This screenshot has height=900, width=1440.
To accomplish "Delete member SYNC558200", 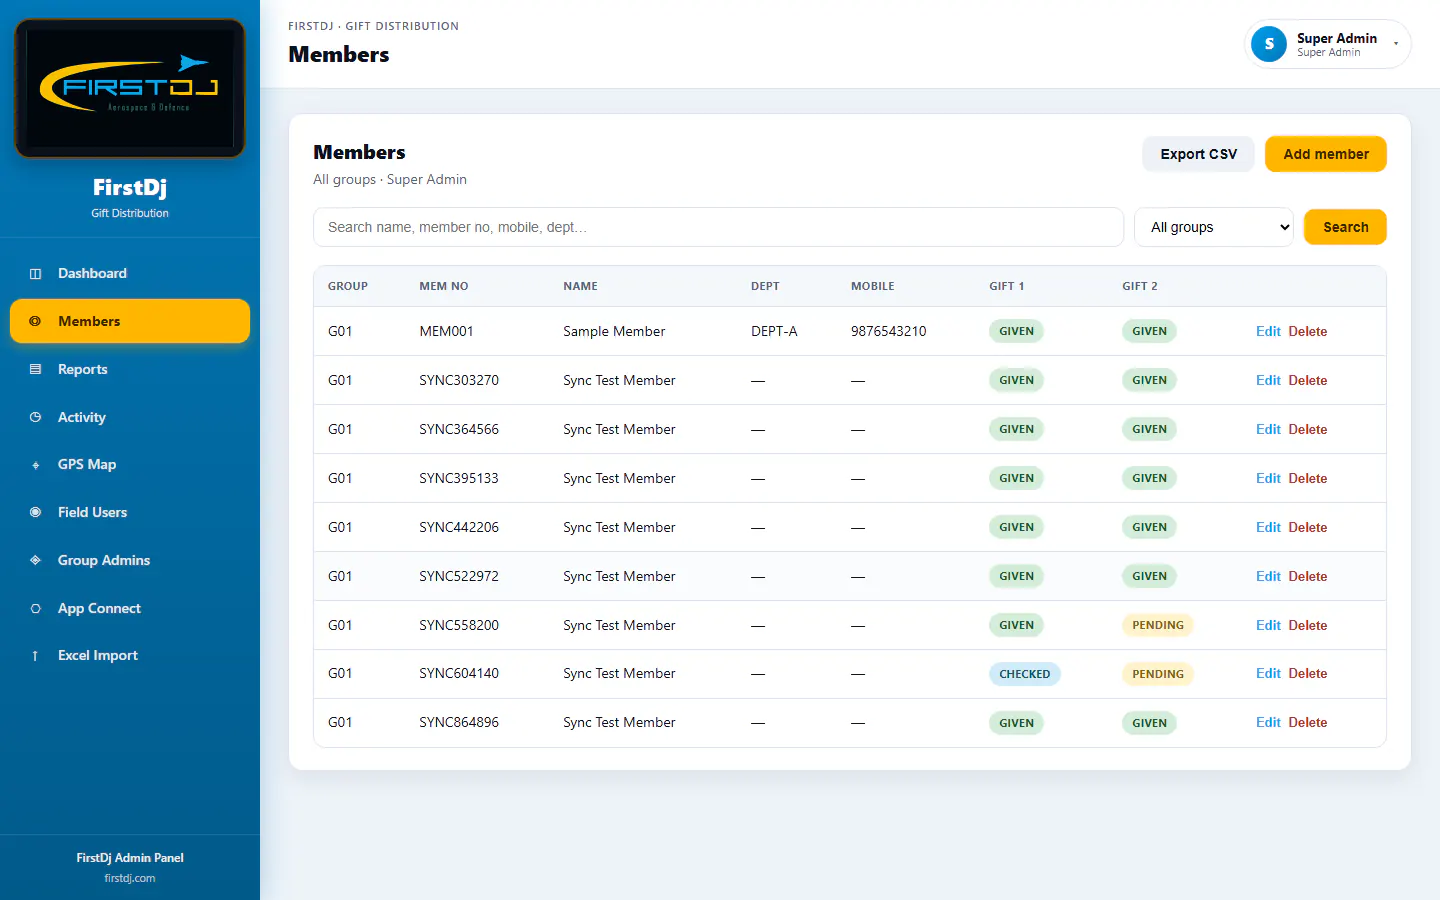I will coord(1308,625).
